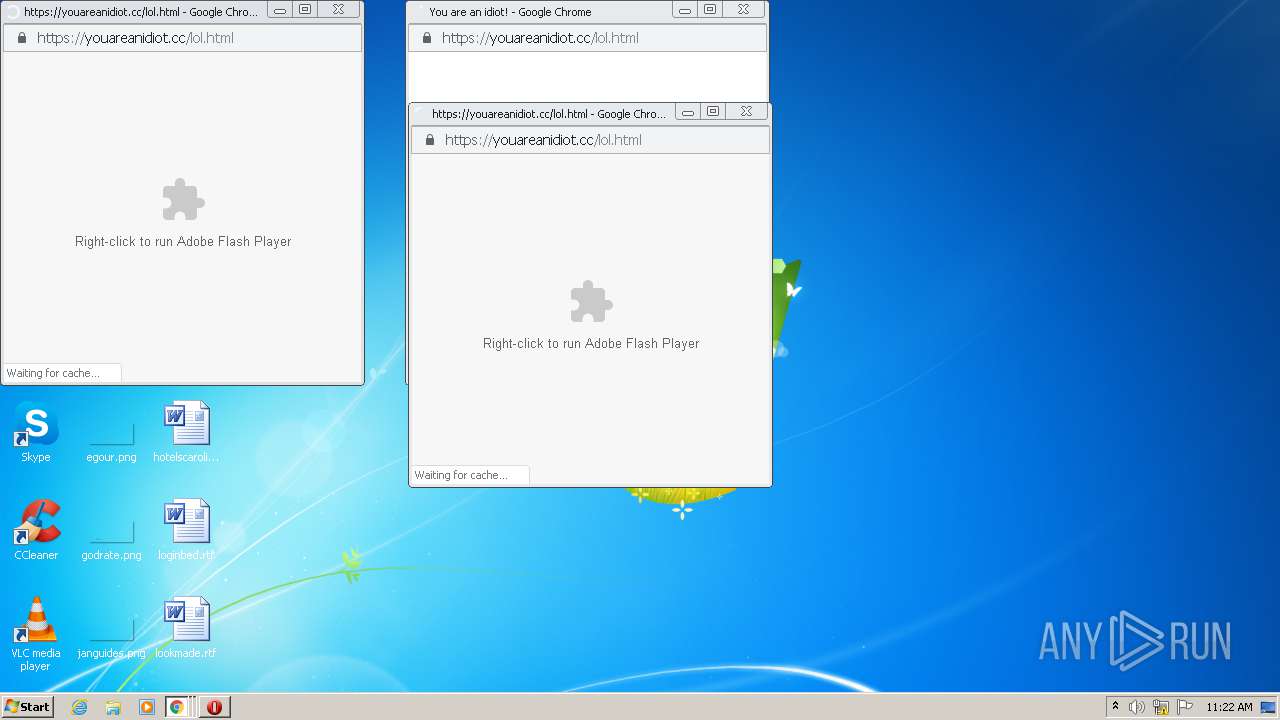1280x720 pixels.
Task: Click the Action Center flag icon
Action: pyautogui.click(x=1185, y=707)
